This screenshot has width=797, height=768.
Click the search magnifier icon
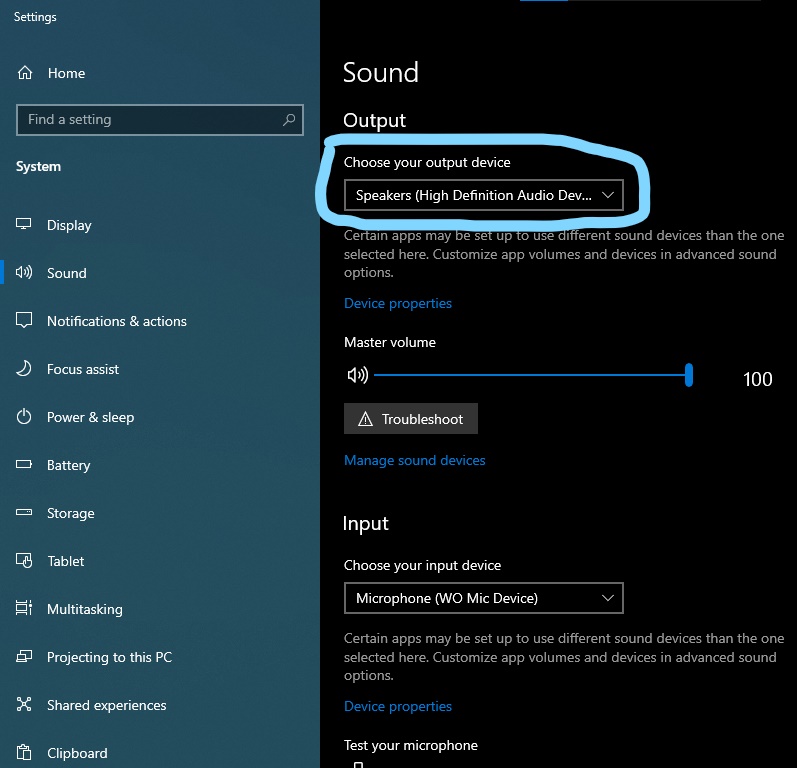point(289,120)
